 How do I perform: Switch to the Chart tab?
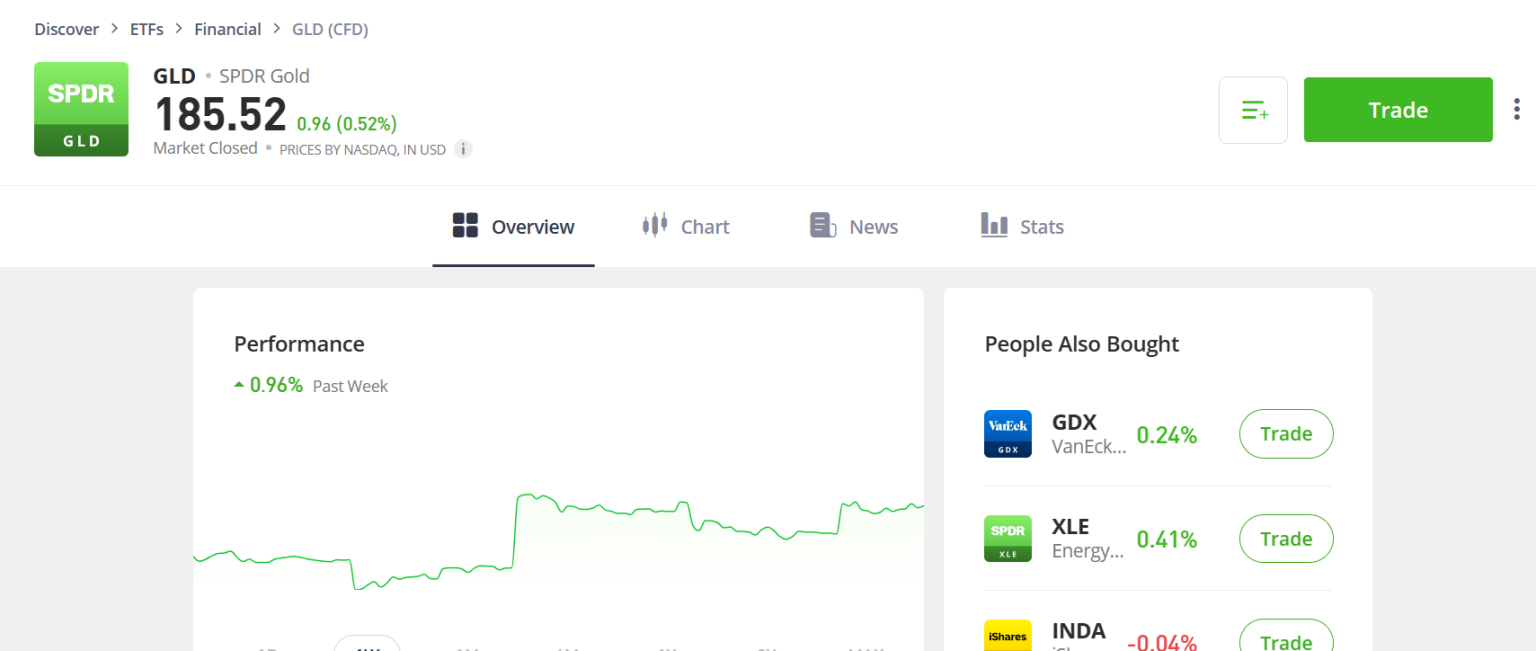tap(705, 226)
